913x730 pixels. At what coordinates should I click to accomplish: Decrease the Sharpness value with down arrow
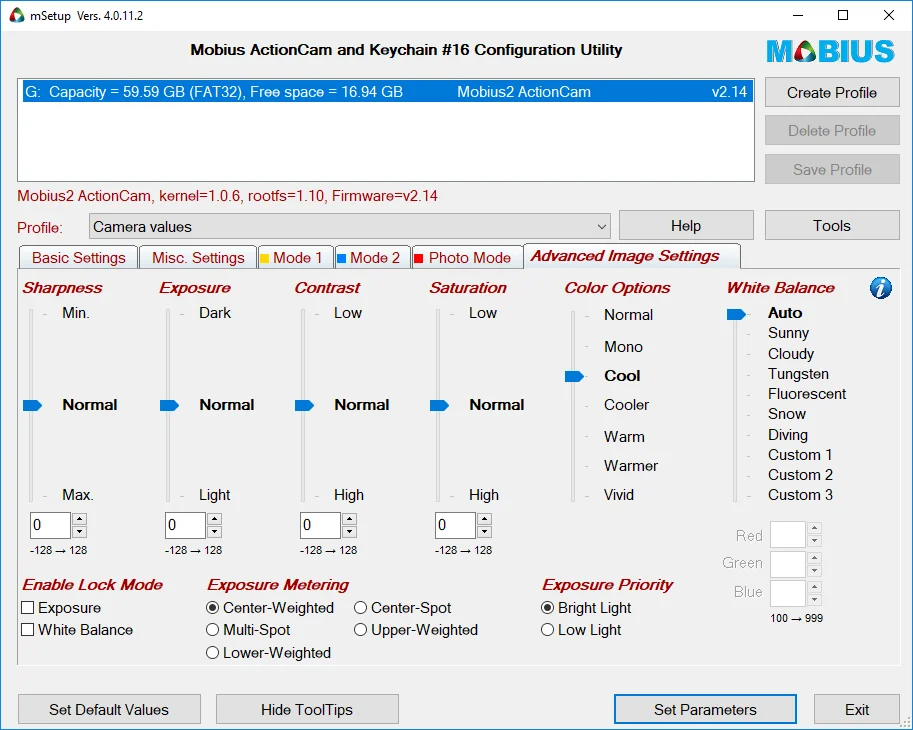(x=80, y=531)
